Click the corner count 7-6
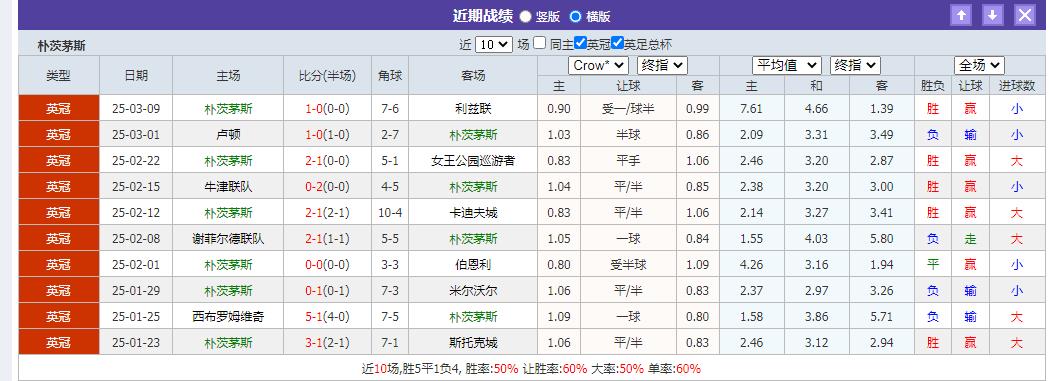1049x381 pixels. tap(390, 108)
